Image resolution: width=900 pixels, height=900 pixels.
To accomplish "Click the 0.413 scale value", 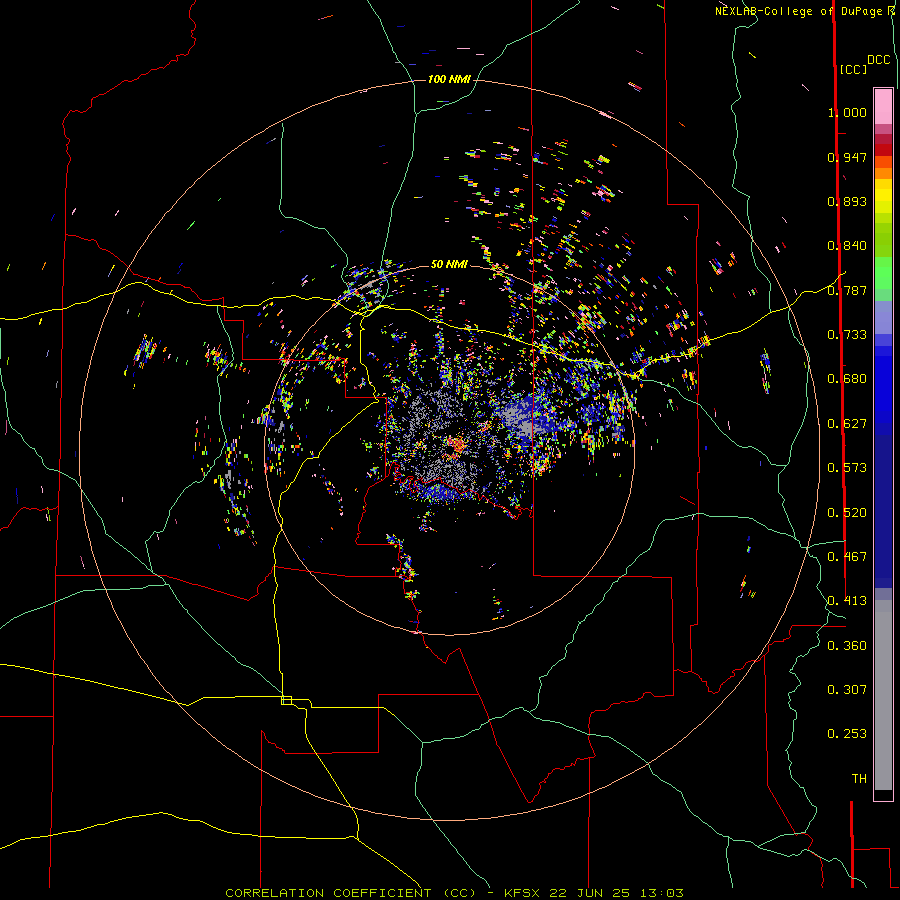I will pyautogui.click(x=847, y=601).
